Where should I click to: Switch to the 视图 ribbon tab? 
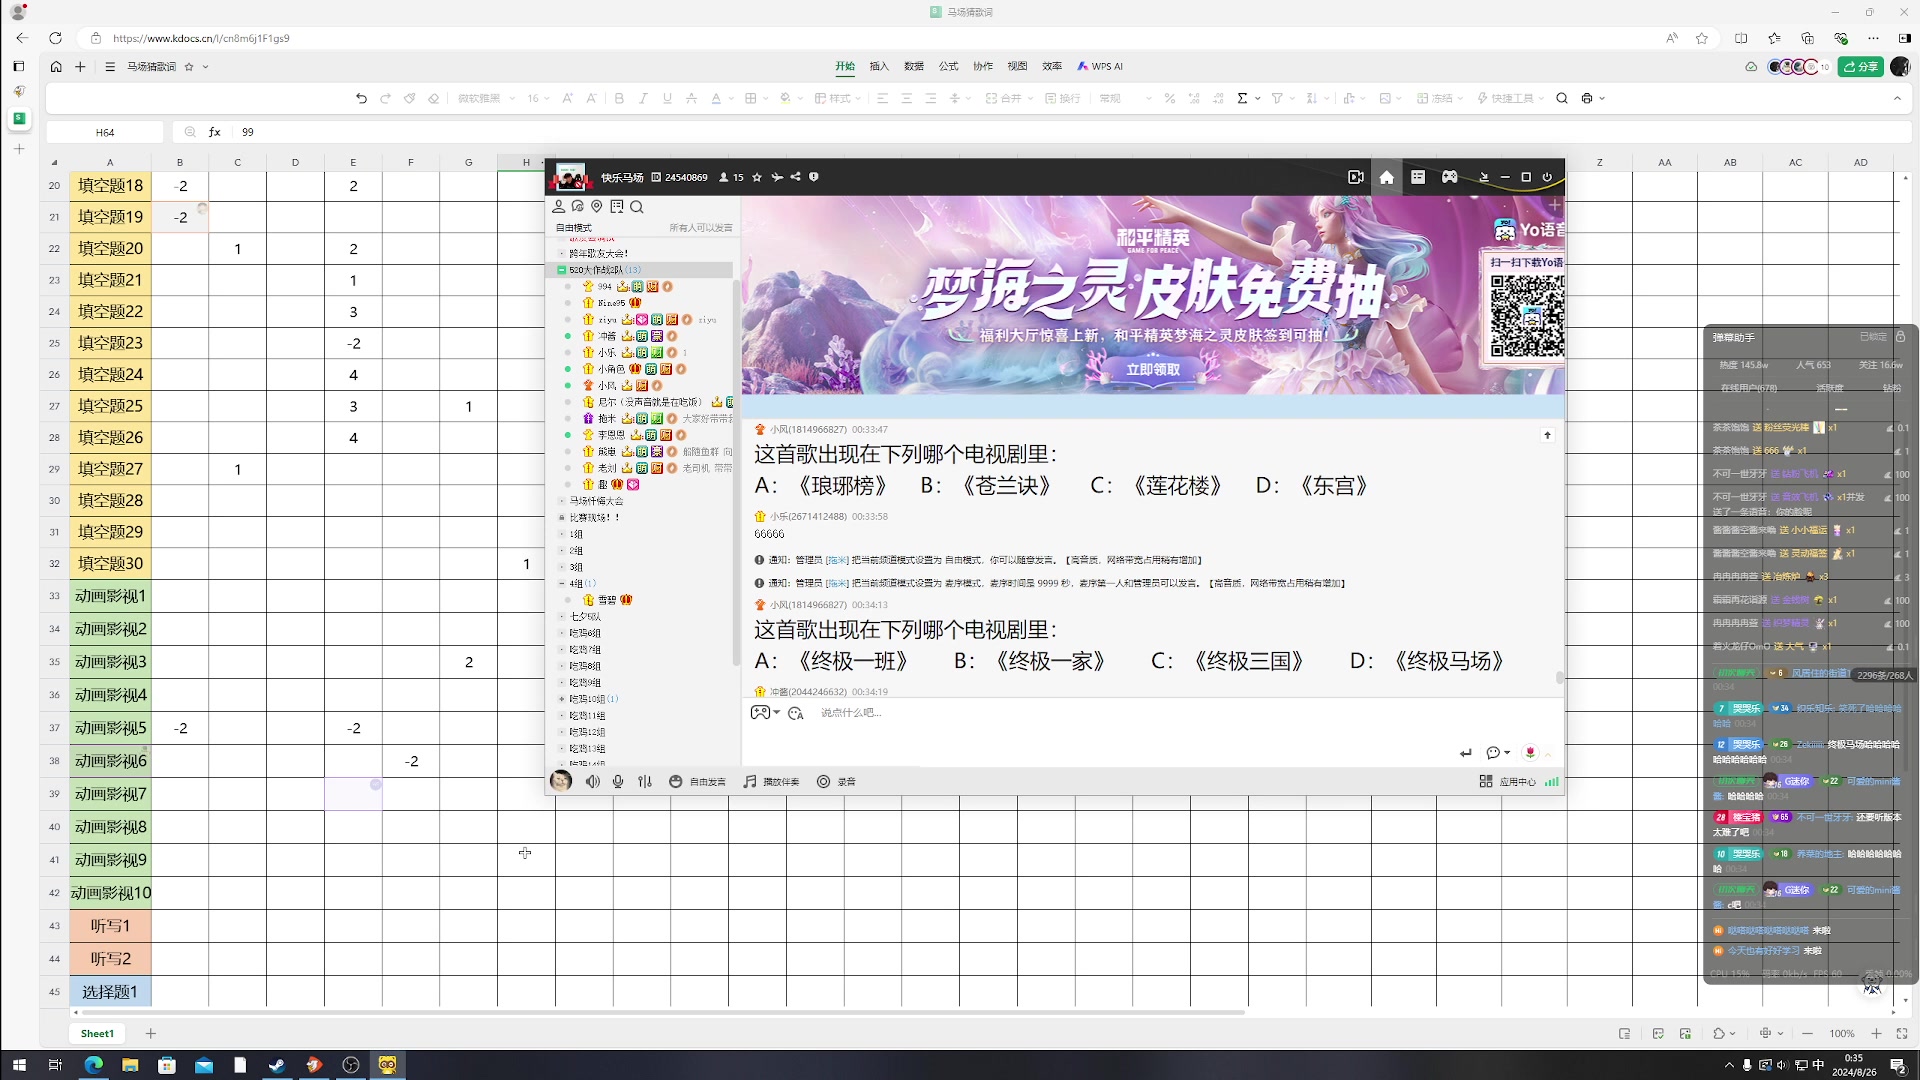point(1017,66)
